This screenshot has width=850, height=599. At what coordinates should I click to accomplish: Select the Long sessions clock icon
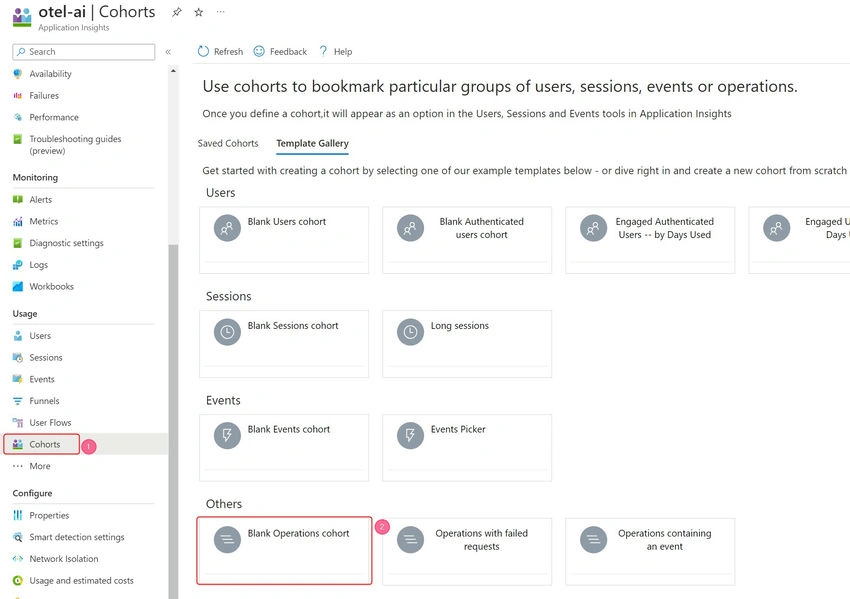(x=410, y=332)
